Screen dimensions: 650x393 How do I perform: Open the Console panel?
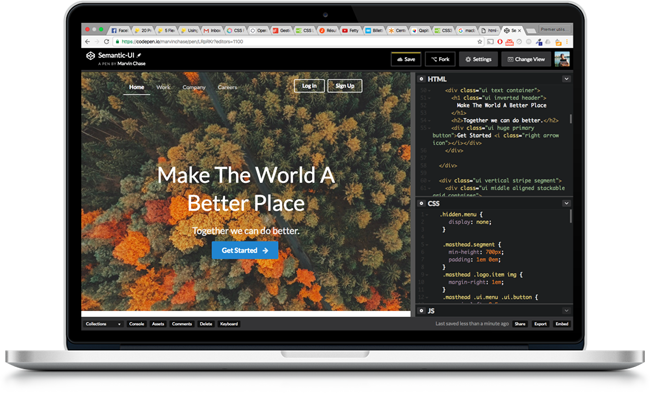(x=136, y=324)
